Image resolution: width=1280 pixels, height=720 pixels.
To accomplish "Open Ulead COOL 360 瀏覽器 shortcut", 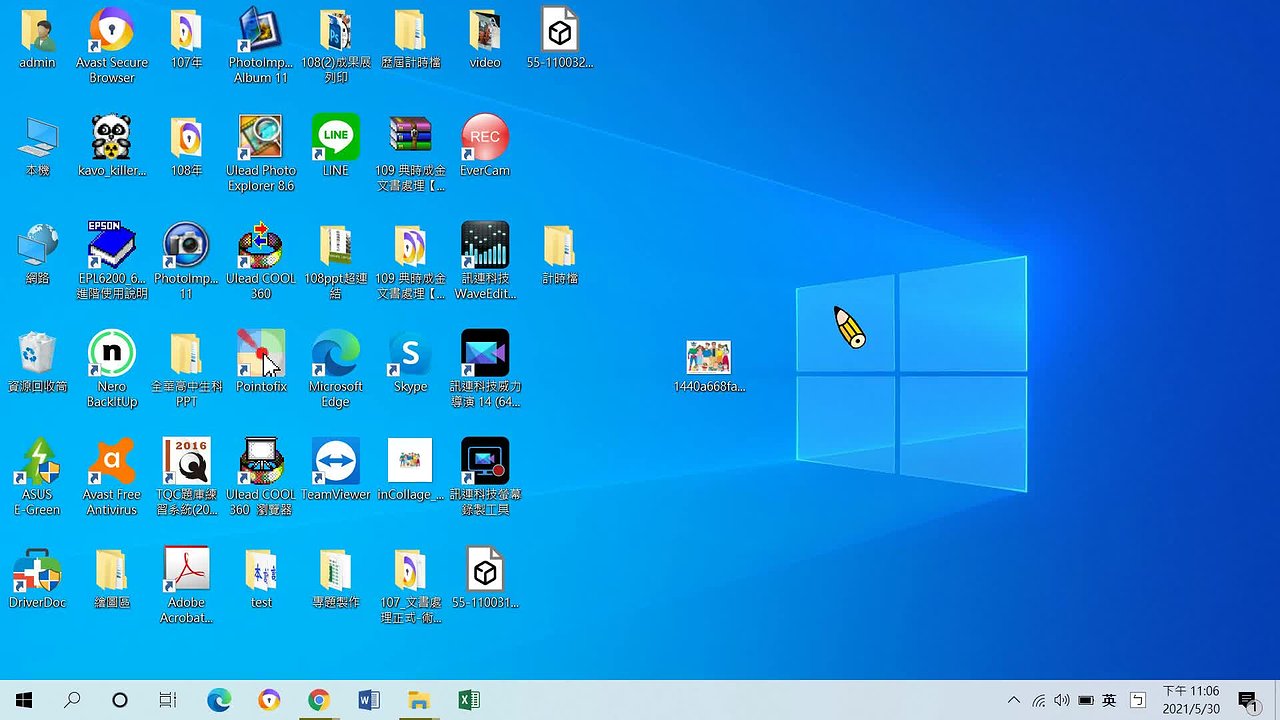I will pyautogui.click(x=261, y=462).
